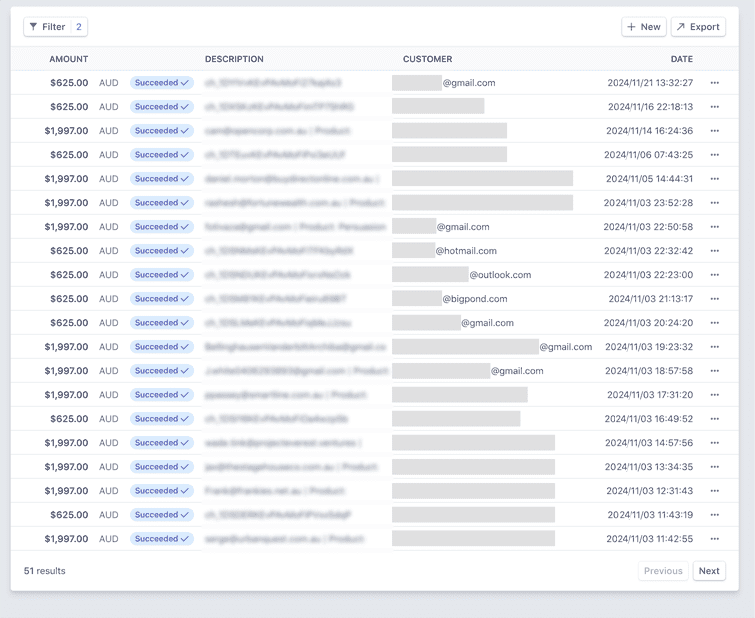The width and height of the screenshot is (755, 618).
Task: Open more options for the 11:42:55 payment
Action: [x=715, y=539]
